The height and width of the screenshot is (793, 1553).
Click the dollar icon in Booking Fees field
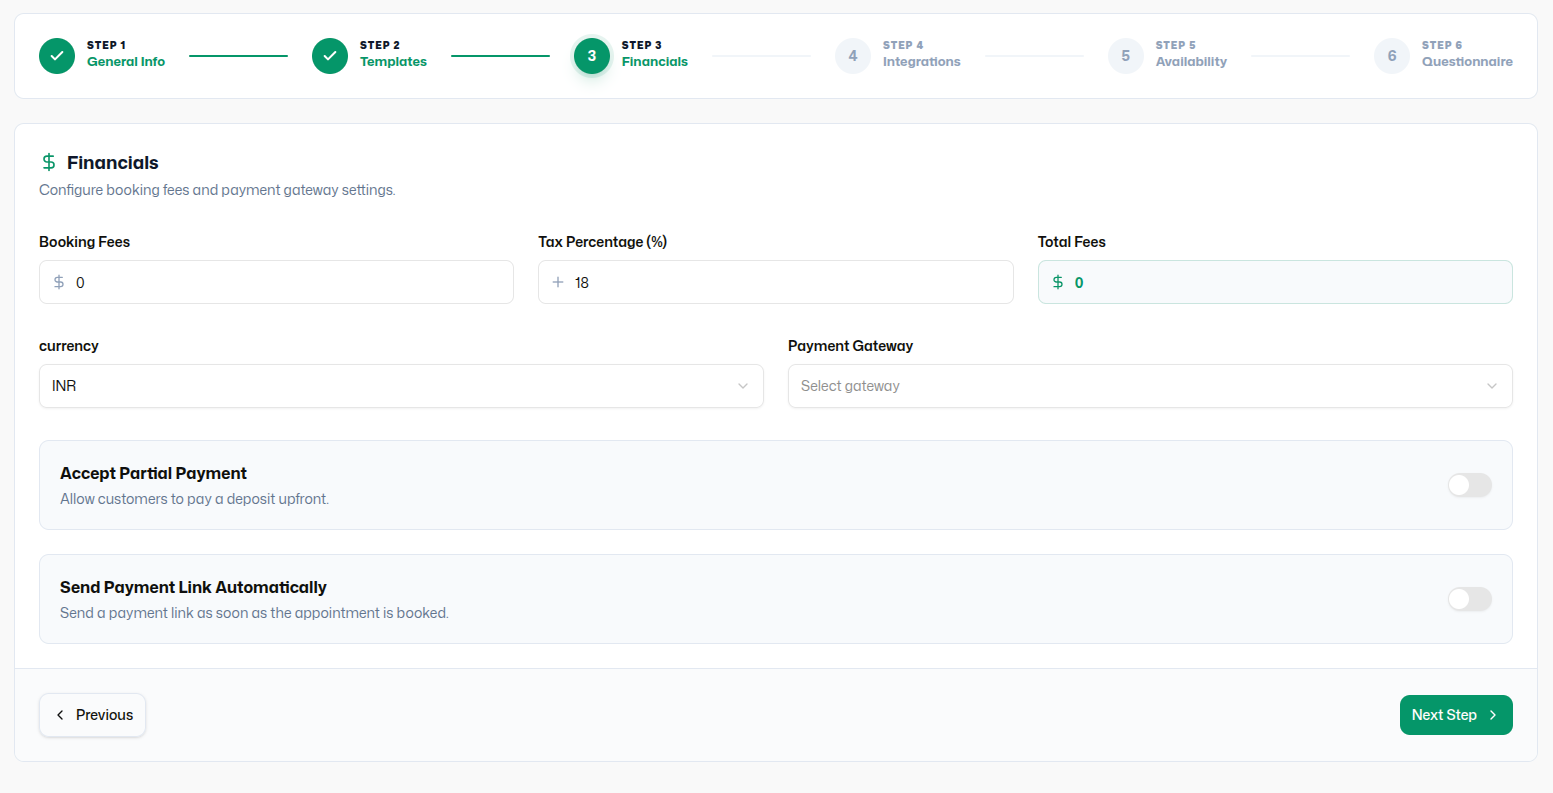click(x=59, y=282)
